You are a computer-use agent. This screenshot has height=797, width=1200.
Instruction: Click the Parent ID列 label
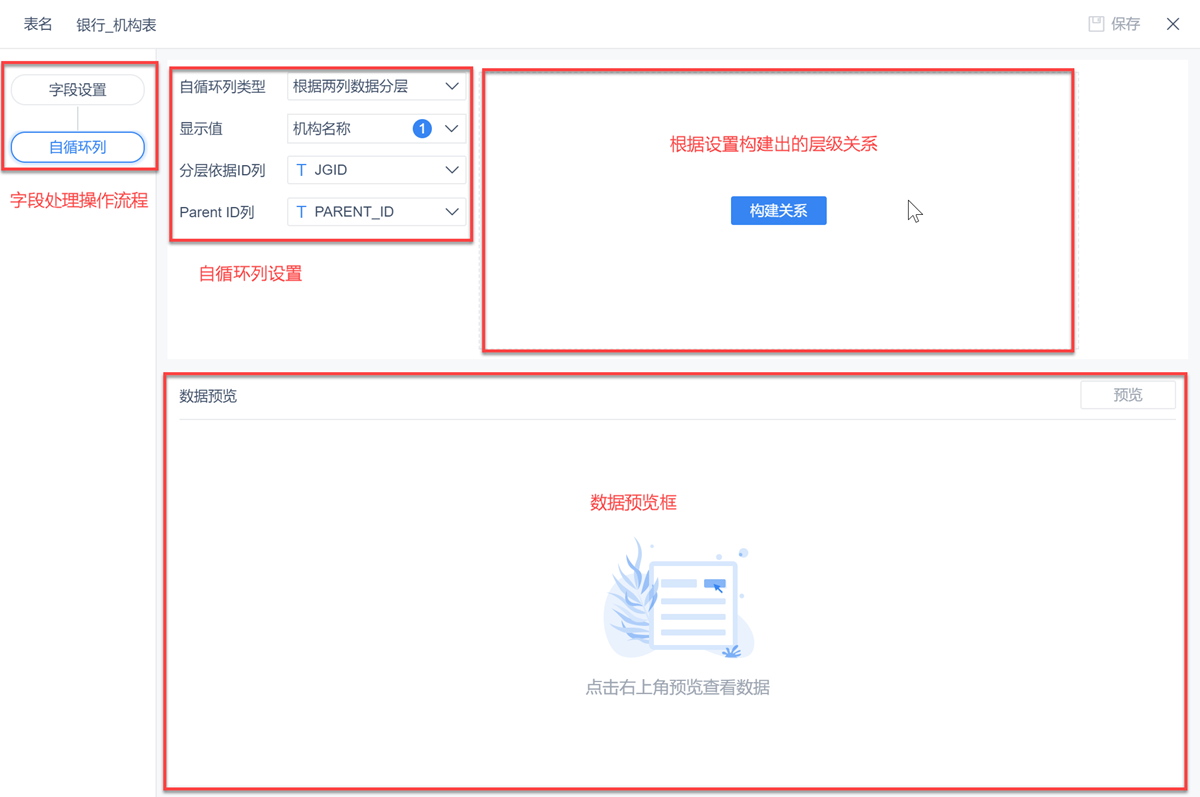pyautogui.click(x=217, y=212)
